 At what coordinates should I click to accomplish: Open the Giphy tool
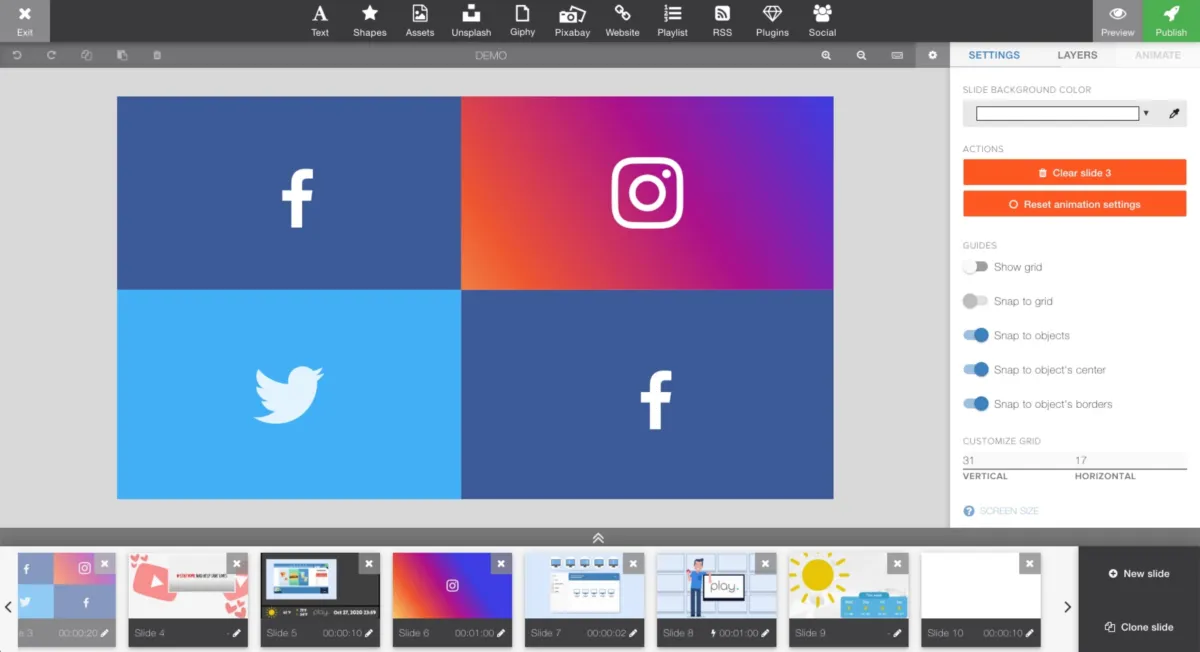tap(522, 21)
